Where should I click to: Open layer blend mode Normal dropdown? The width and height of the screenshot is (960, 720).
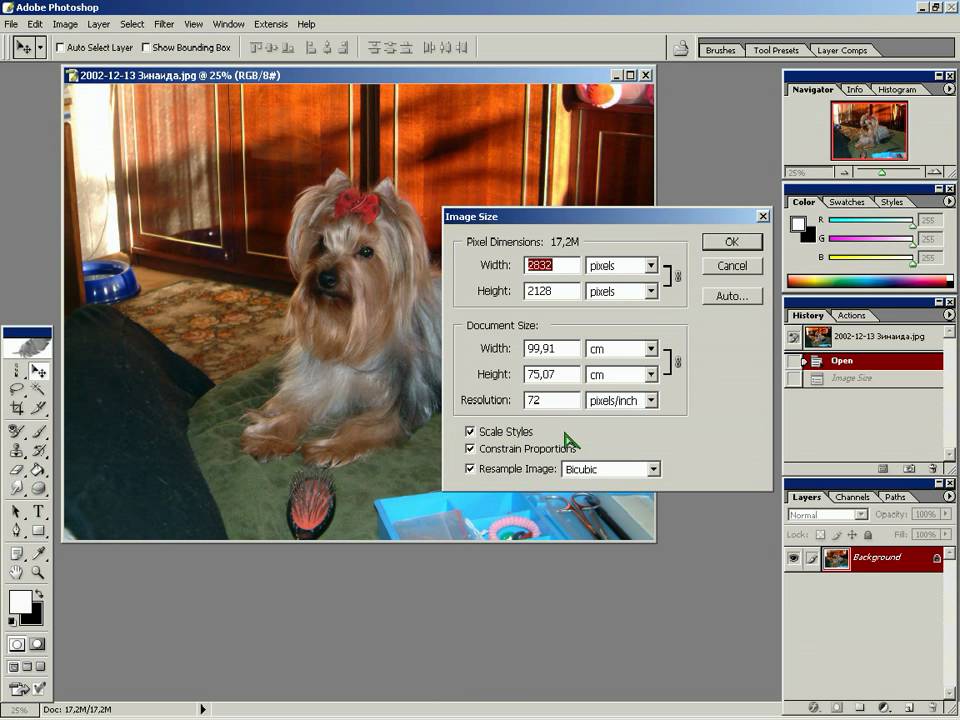[861, 514]
